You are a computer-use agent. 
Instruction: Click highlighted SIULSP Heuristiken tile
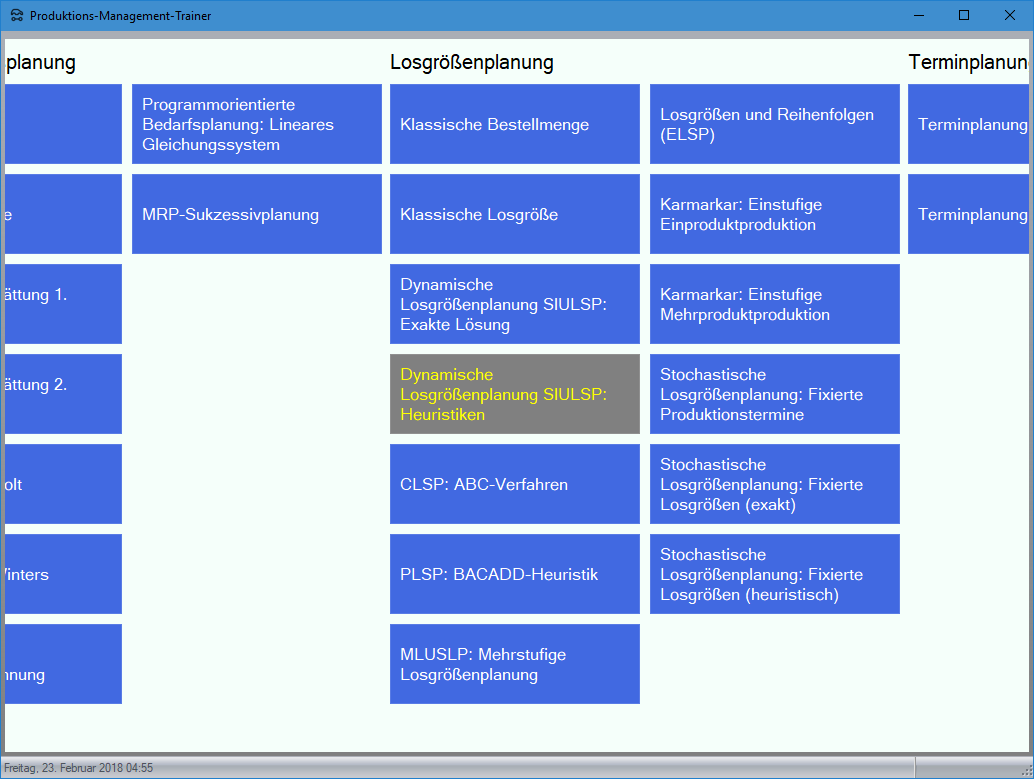(514, 394)
